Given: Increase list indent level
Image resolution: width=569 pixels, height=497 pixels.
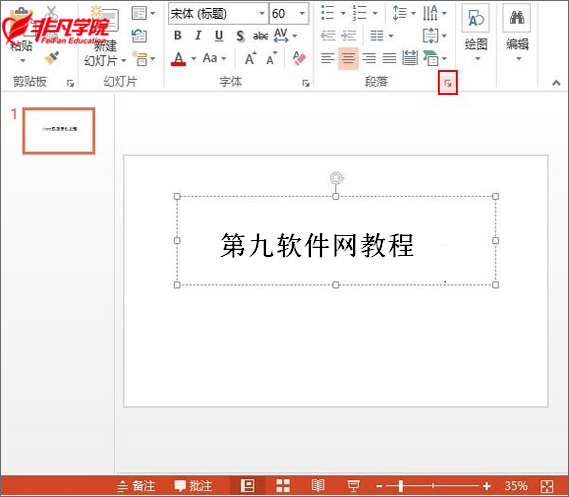Looking at the screenshot, I should click(348, 36).
